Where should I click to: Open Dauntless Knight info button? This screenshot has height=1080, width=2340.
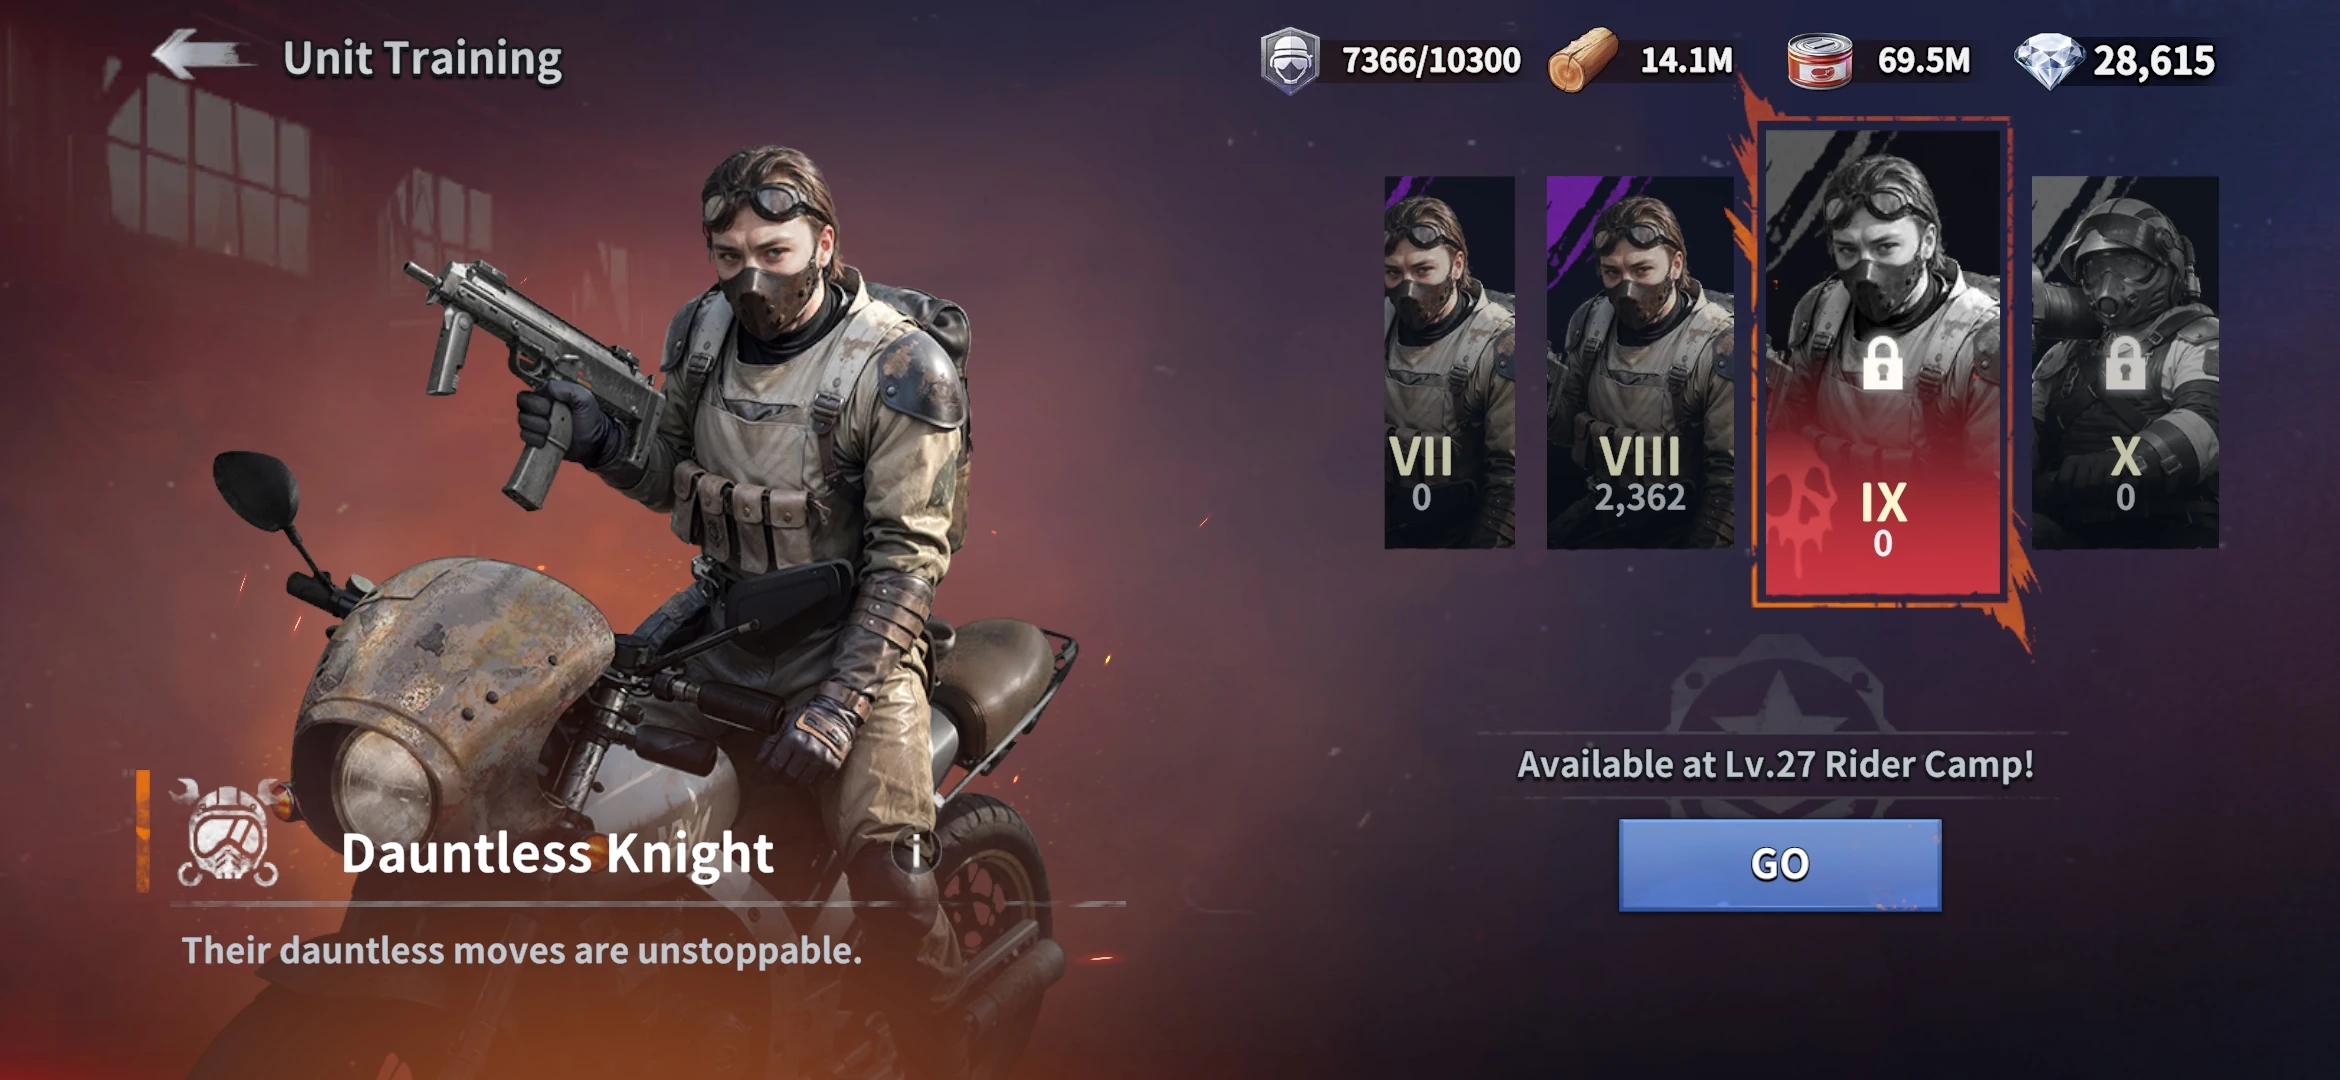[x=915, y=853]
